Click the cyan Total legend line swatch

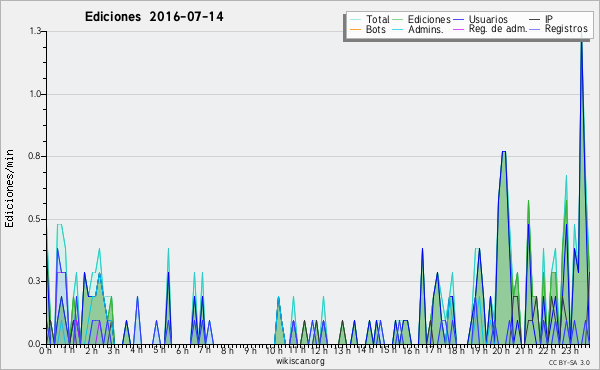(355, 20)
